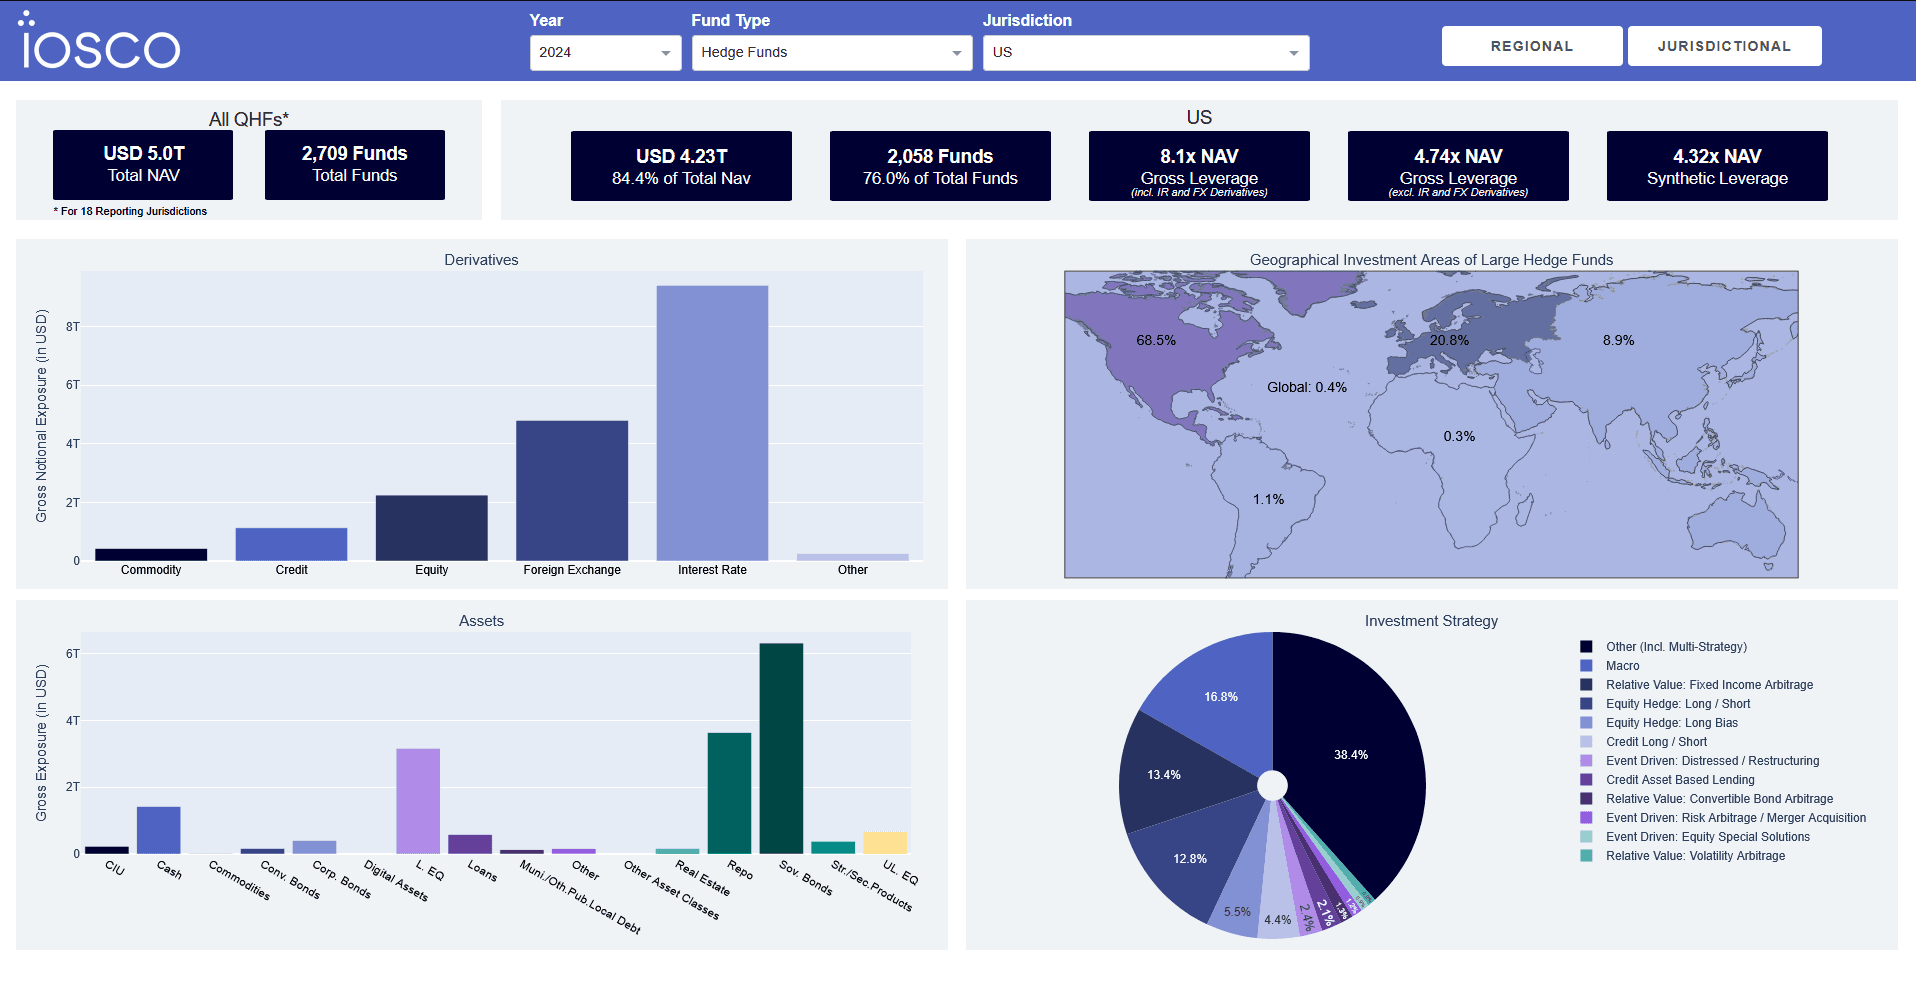The image size is (1916, 995).
Task: Click Asia 8.9% on the map
Action: 1618,340
